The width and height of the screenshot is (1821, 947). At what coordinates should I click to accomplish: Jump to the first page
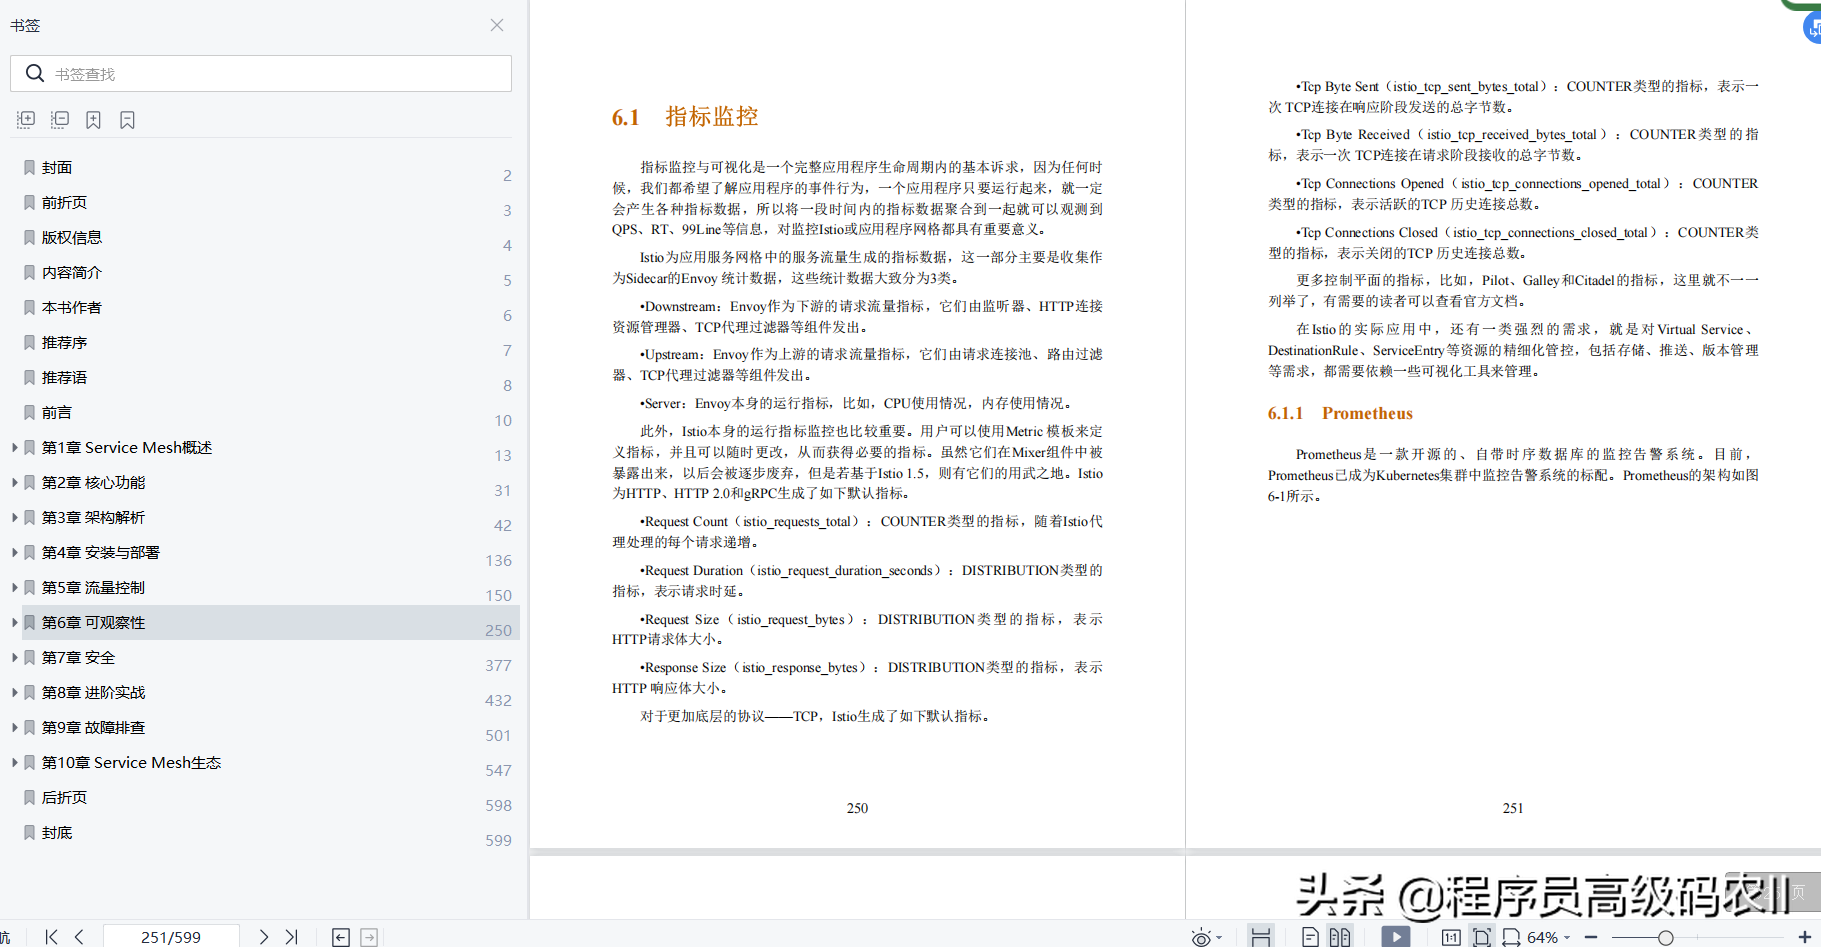coord(51,937)
